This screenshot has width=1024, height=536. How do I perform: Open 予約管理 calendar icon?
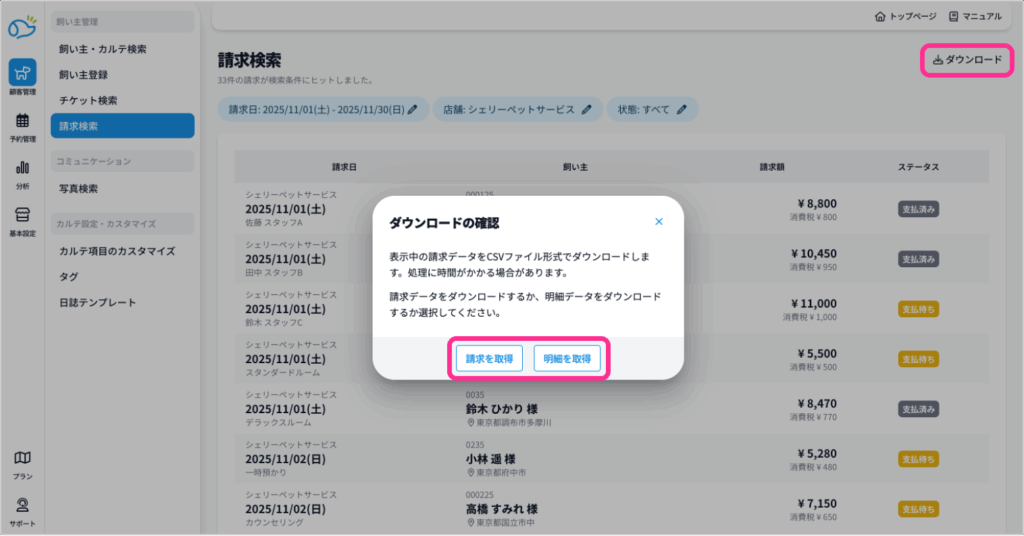22,121
